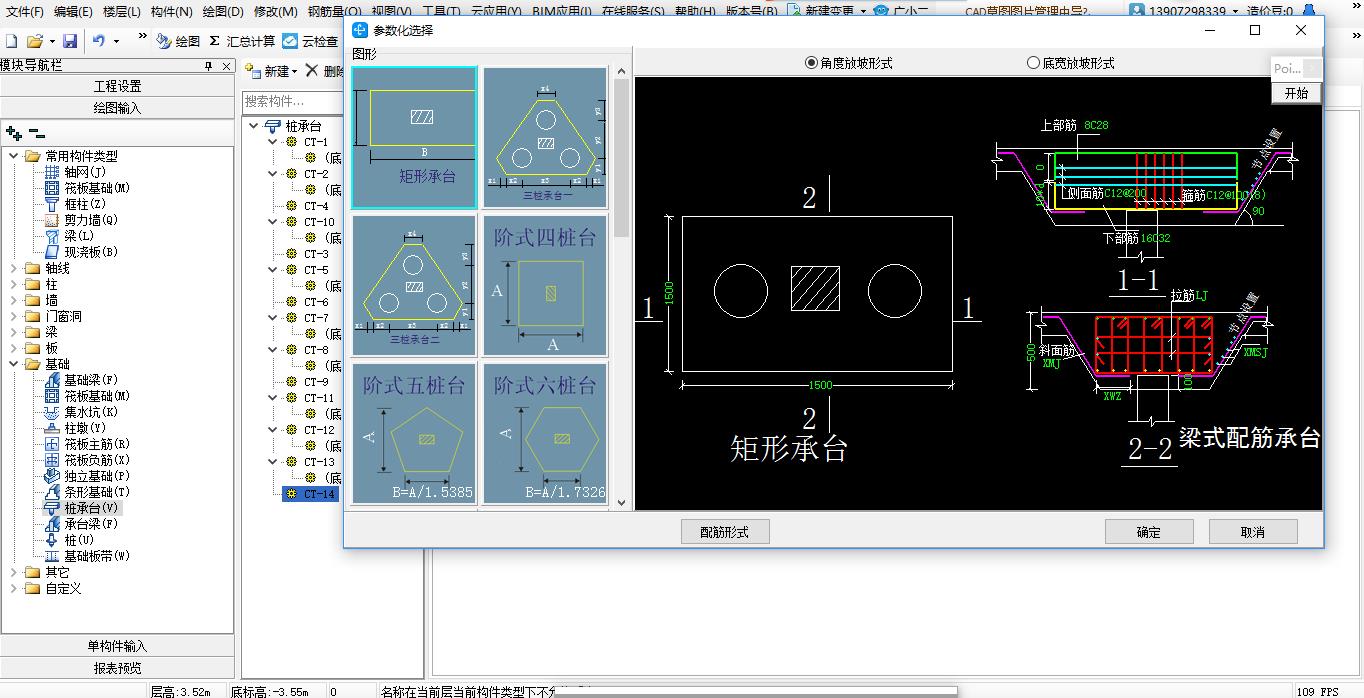
Task: Collapse the CT-10 tree node
Action: (272, 222)
